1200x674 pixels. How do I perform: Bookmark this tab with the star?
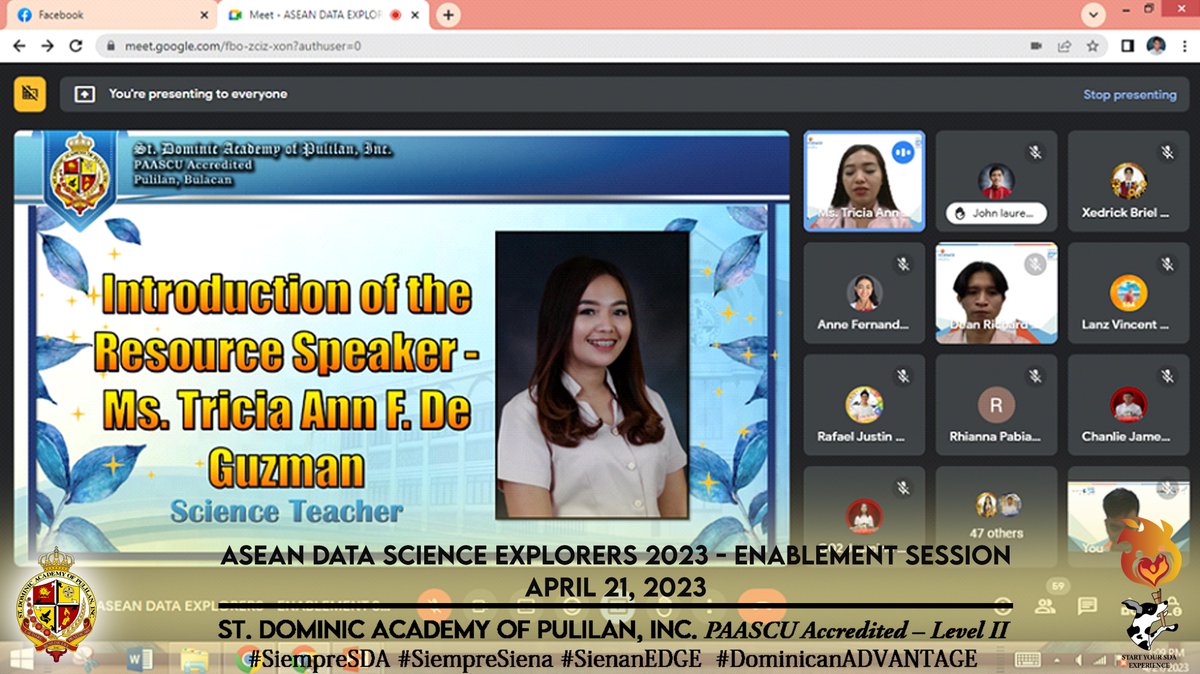pos(1093,46)
